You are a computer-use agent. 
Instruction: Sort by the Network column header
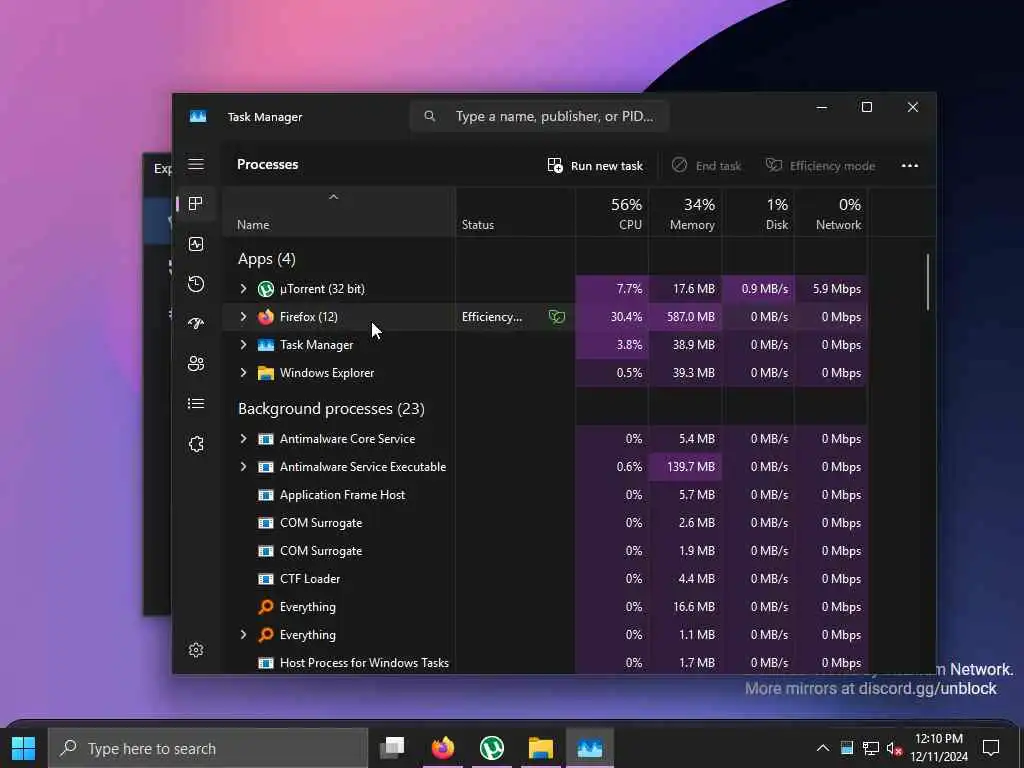(831, 213)
